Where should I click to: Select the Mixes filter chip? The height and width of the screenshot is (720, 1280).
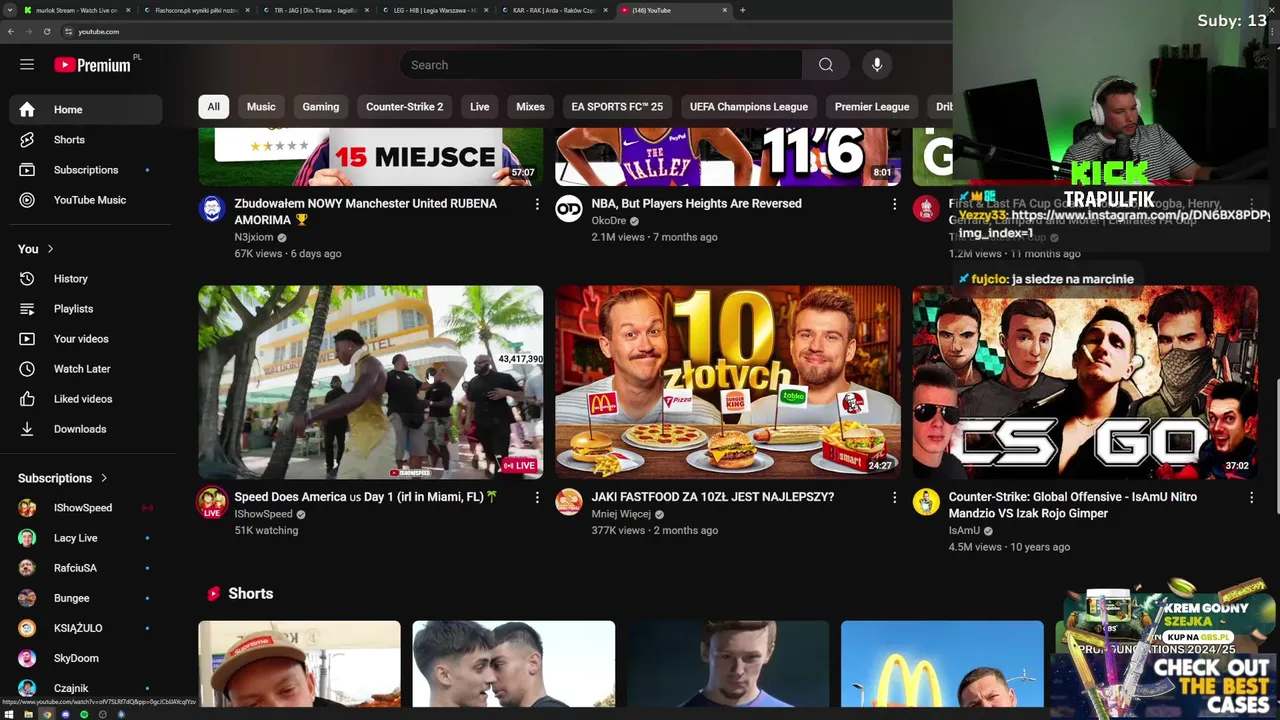click(x=530, y=107)
